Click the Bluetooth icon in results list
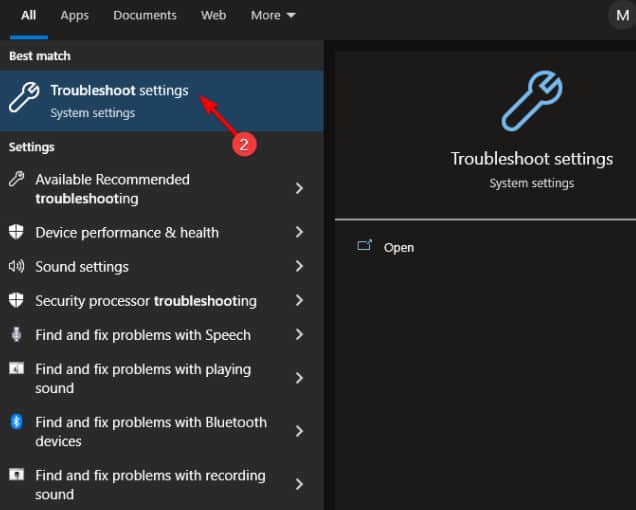The height and width of the screenshot is (510, 636). pos(16,421)
